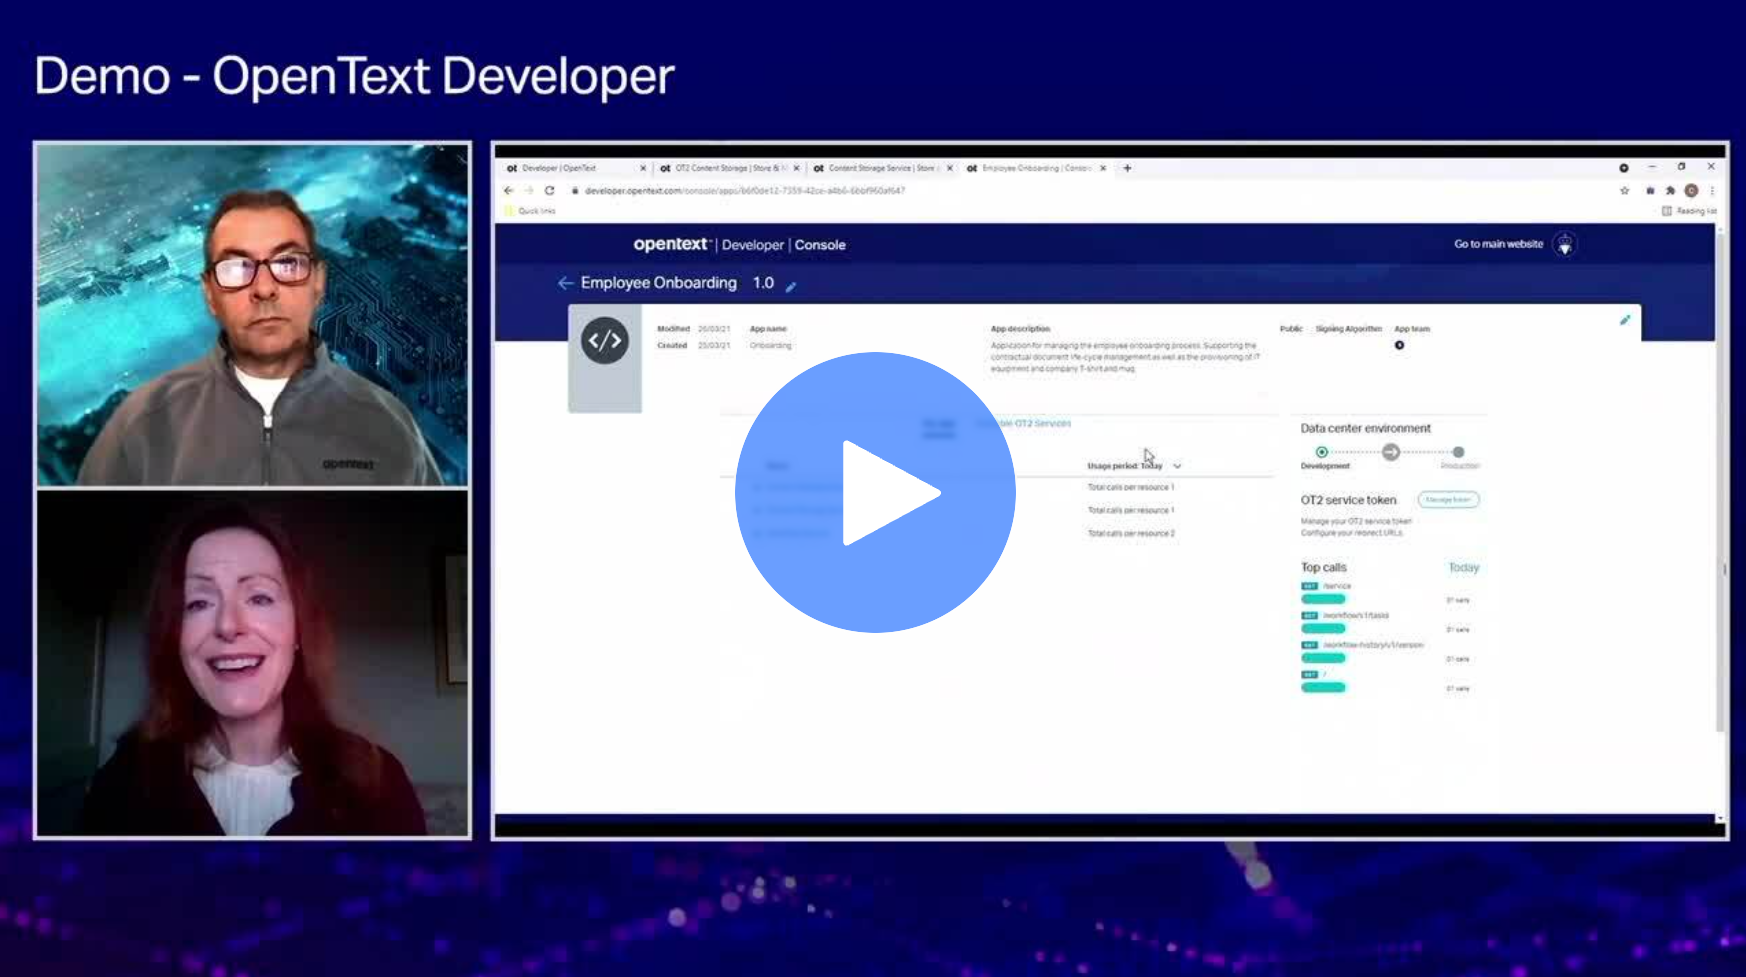1746x977 pixels.
Task: Click the GET badge beside /workflow/v1/tasks
Action: pyautogui.click(x=1309, y=616)
